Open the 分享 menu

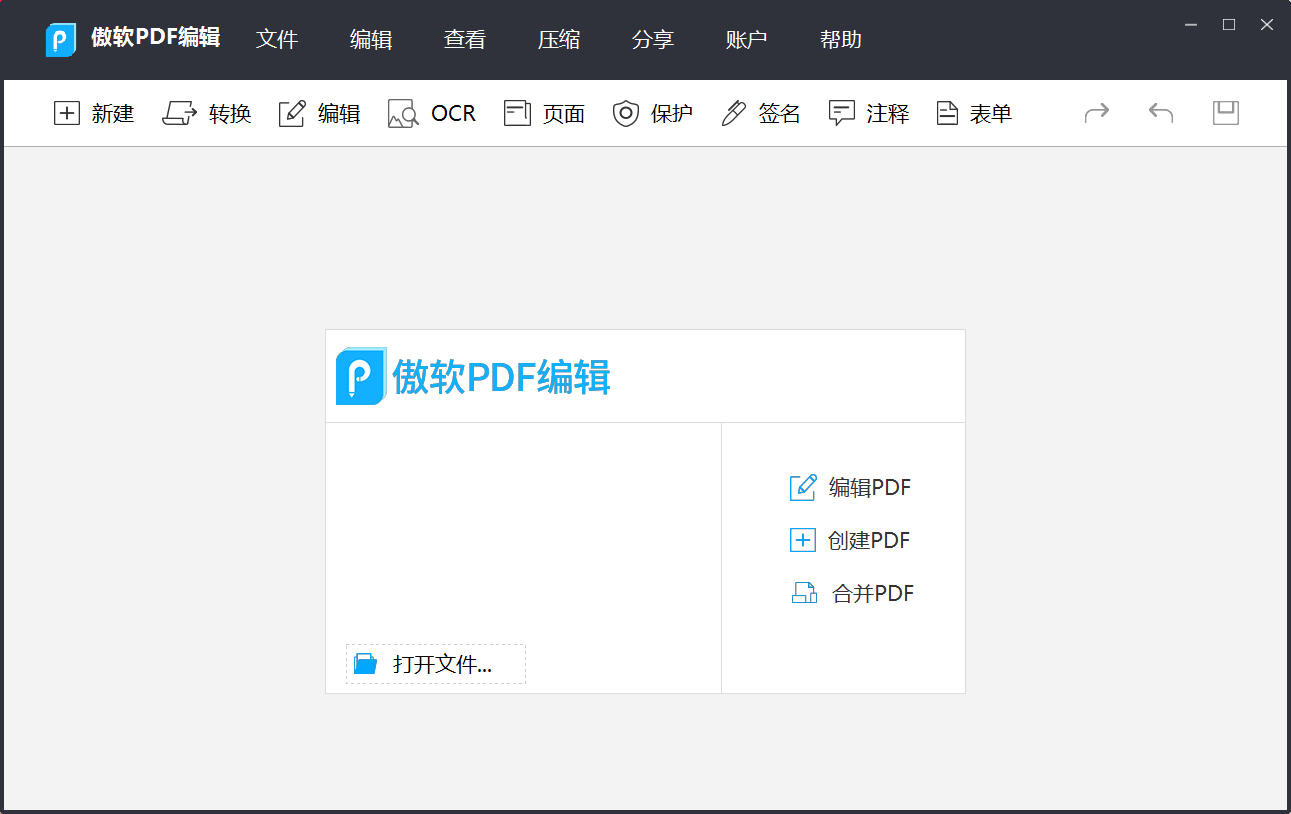[653, 40]
